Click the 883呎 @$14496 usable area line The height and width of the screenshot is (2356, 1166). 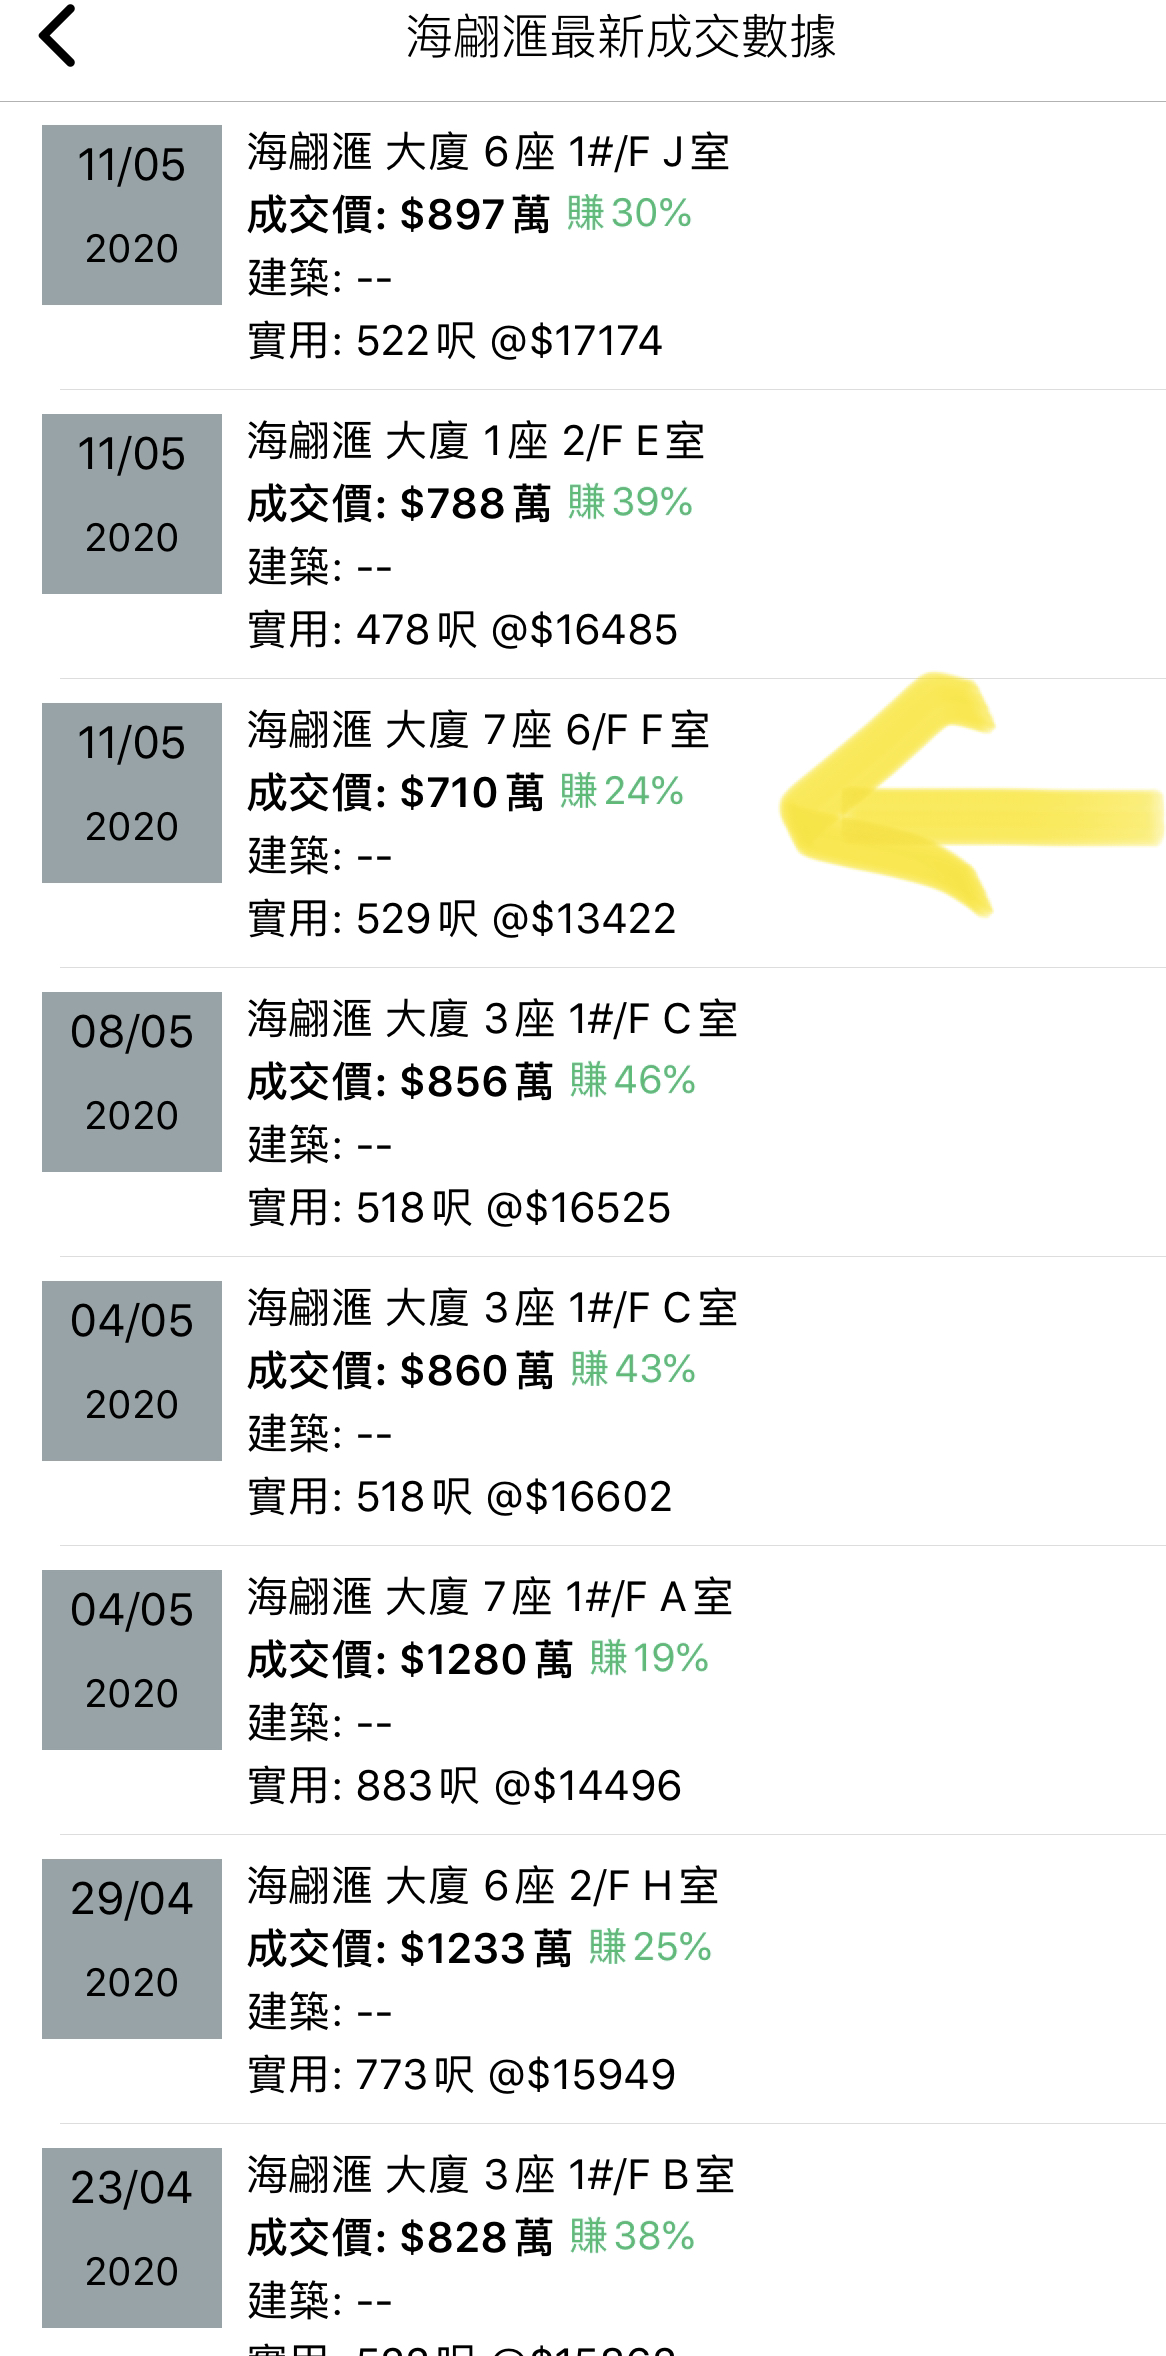click(x=465, y=1785)
